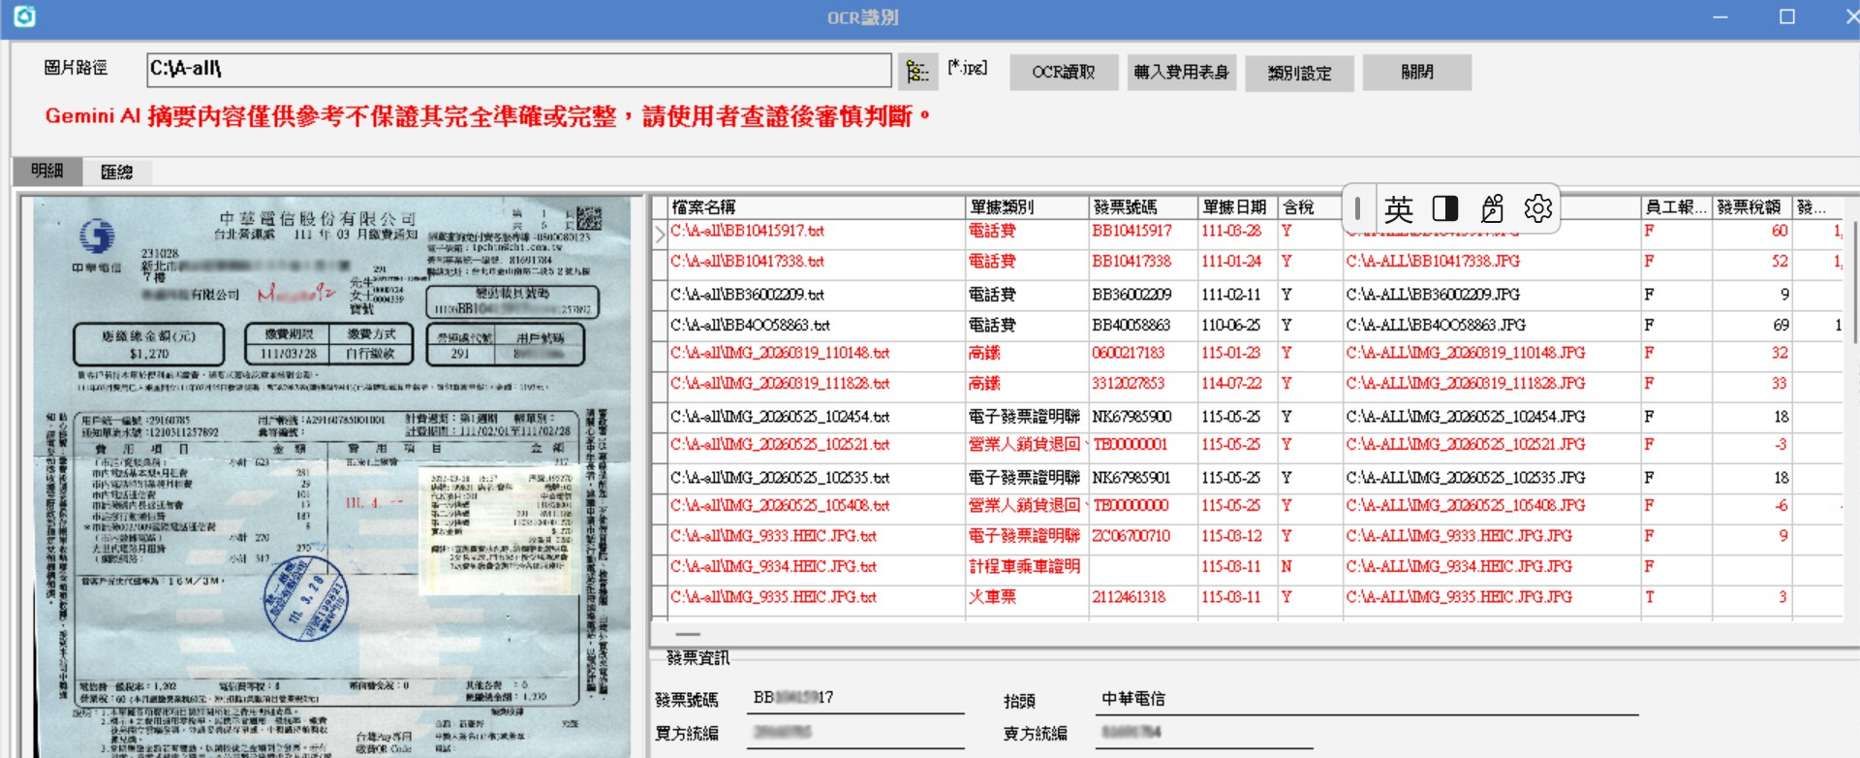Sort by 單據類別 column header
Viewport: 1860px width, 758px height.
pos(1027,207)
